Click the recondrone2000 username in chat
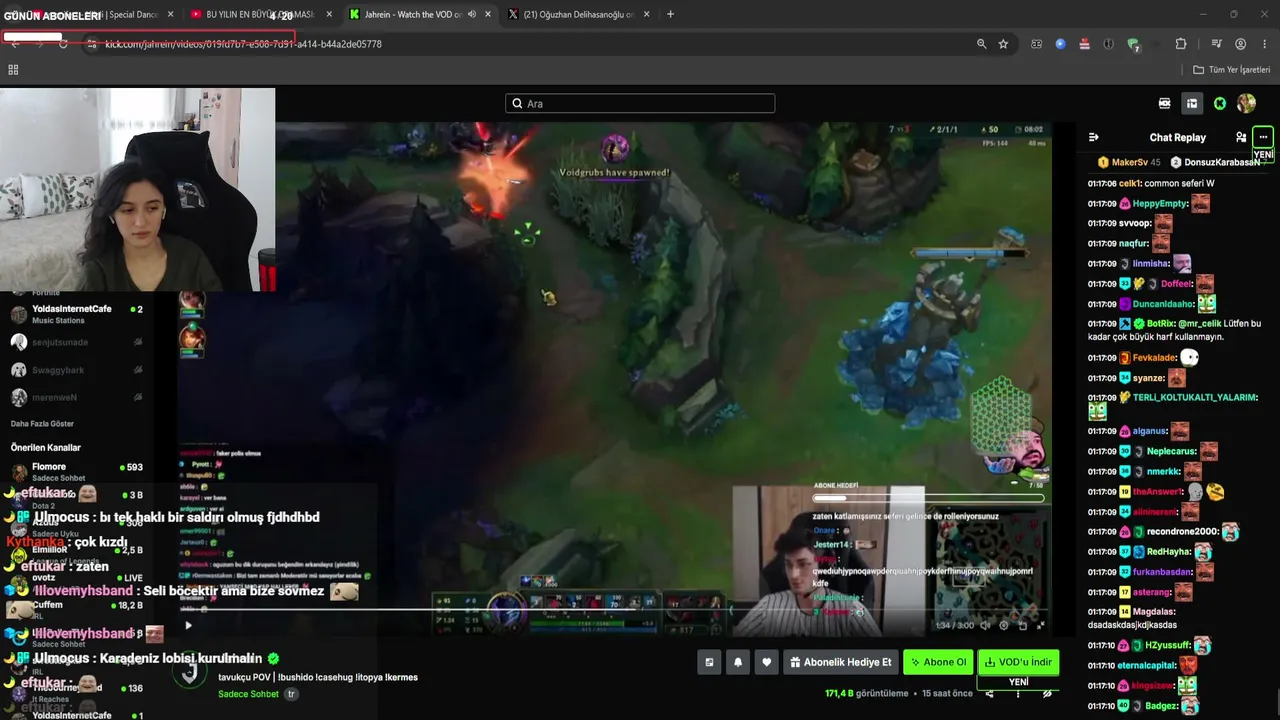Screen dimensions: 1280x720 [1181, 532]
